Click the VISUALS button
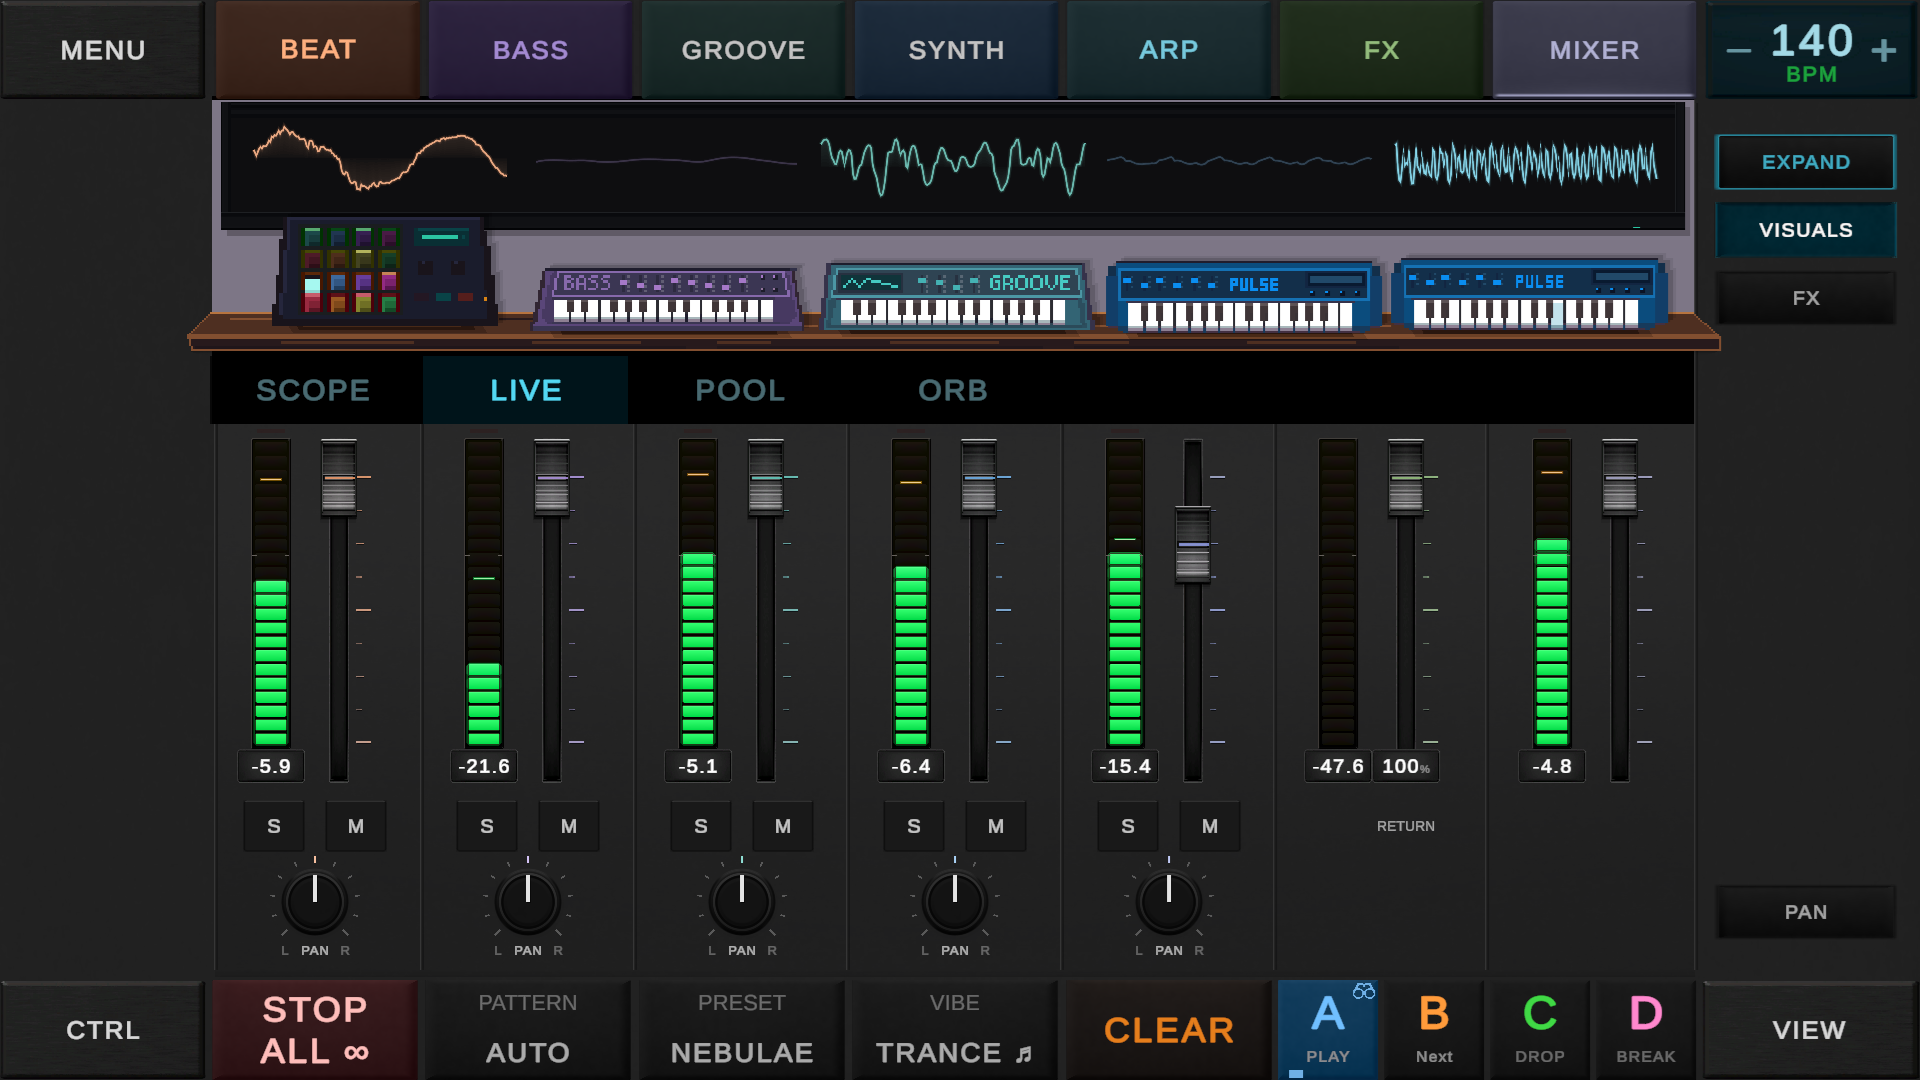Viewport: 1920px width, 1080px height. point(1806,230)
